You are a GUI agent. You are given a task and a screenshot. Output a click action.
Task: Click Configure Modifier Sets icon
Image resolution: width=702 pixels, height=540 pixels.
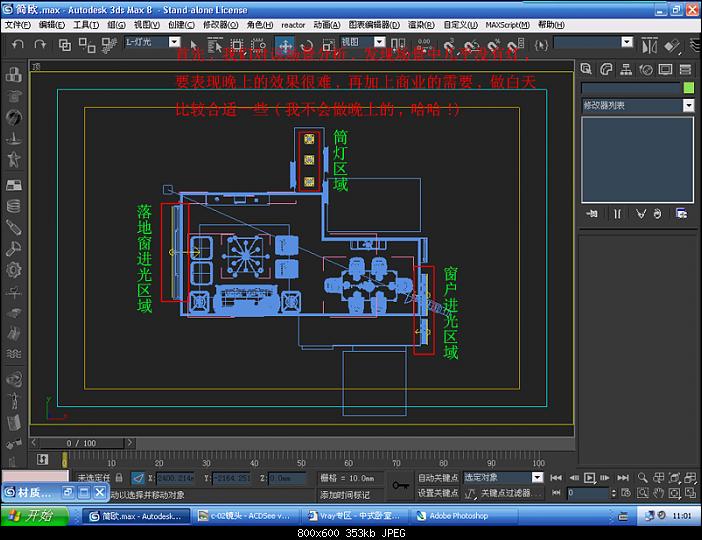click(x=681, y=213)
